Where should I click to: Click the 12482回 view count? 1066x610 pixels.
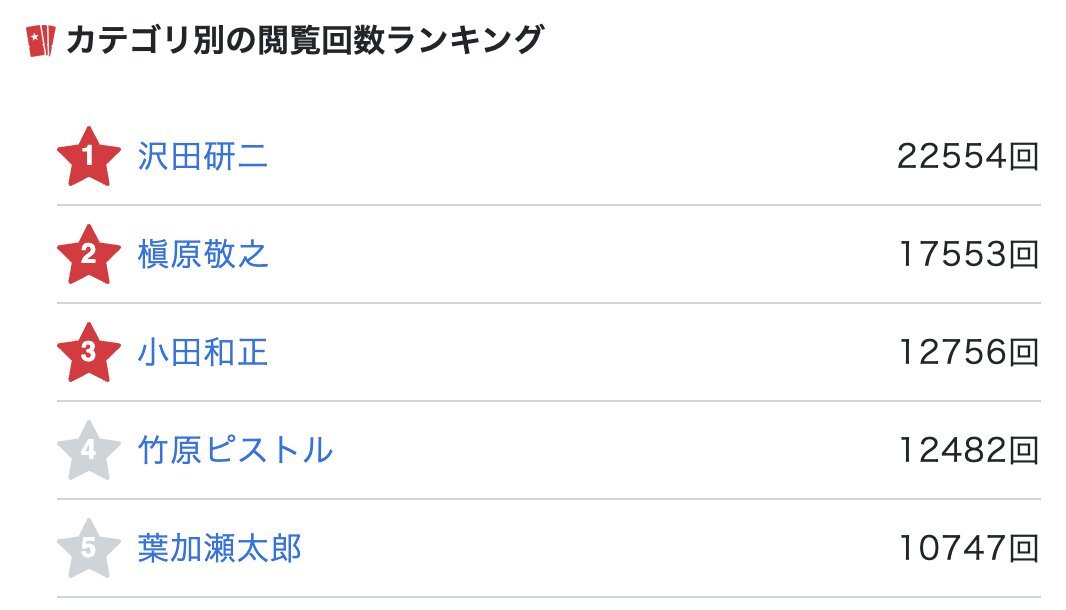(x=968, y=450)
